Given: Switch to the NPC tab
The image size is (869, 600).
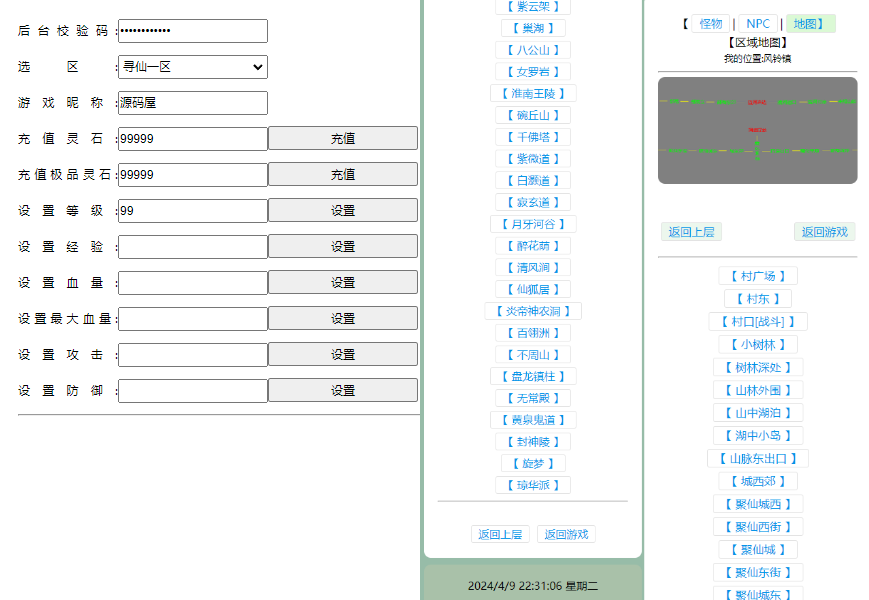Looking at the screenshot, I should pos(758,24).
